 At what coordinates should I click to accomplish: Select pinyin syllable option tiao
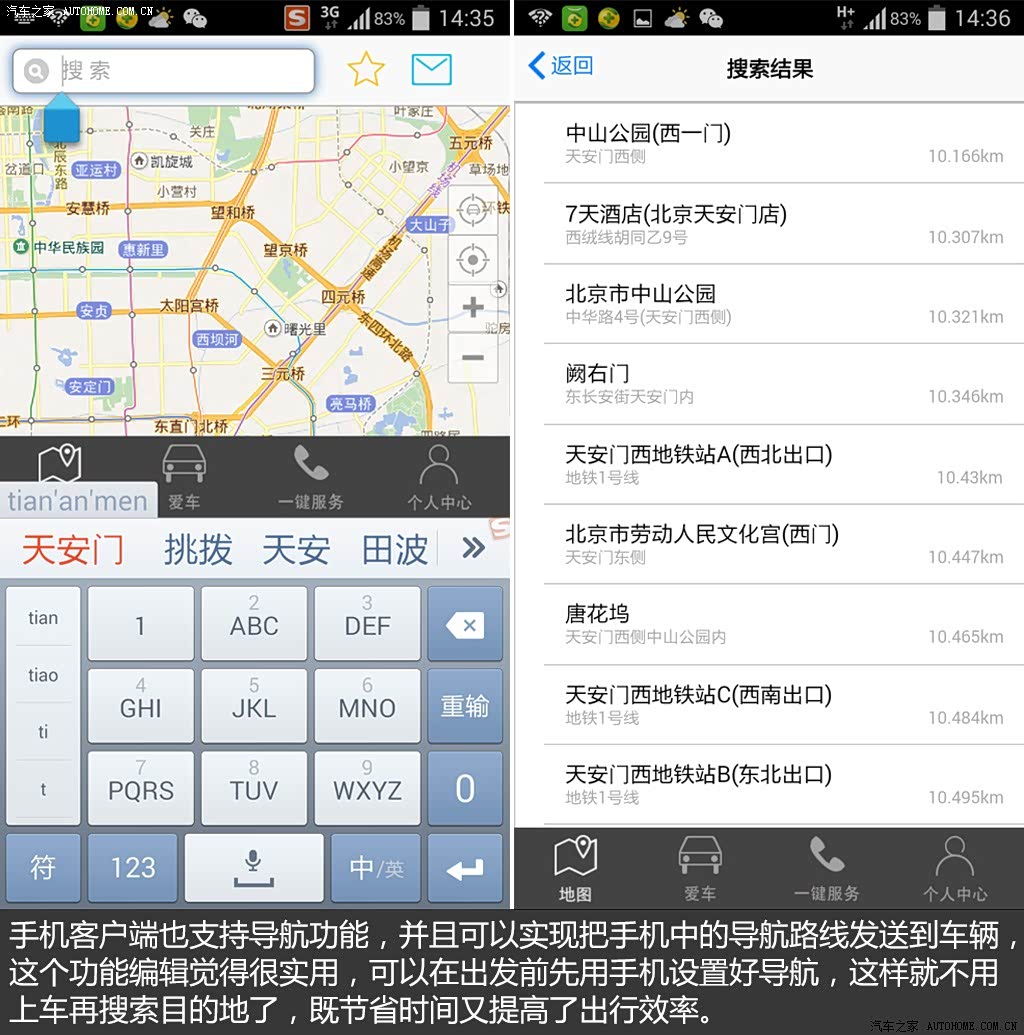(x=43, y=675)
